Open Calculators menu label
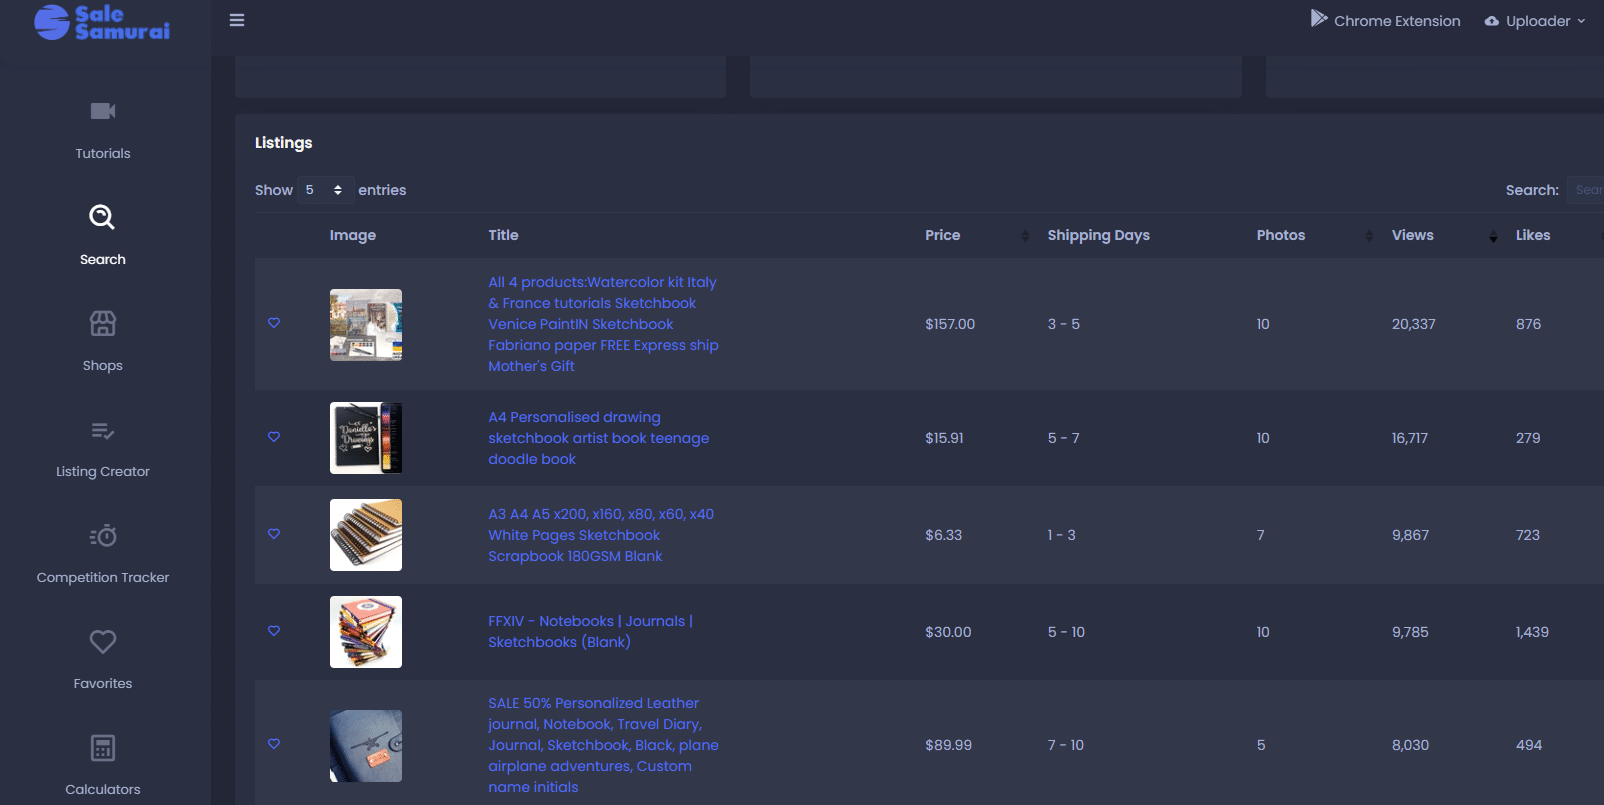1604x805 pixels. [x=103, y=789]
